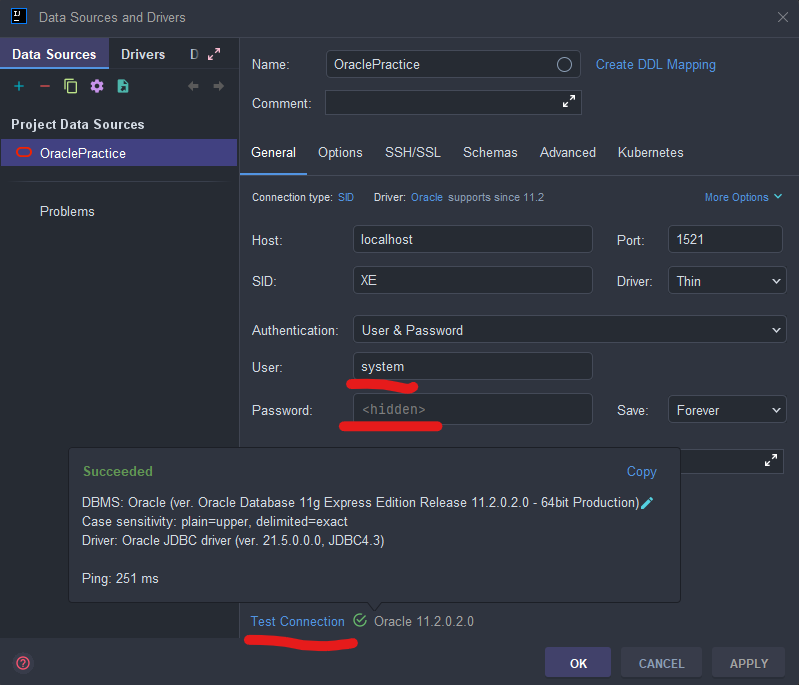Add a new data source with plus icon

click(19, 86)
